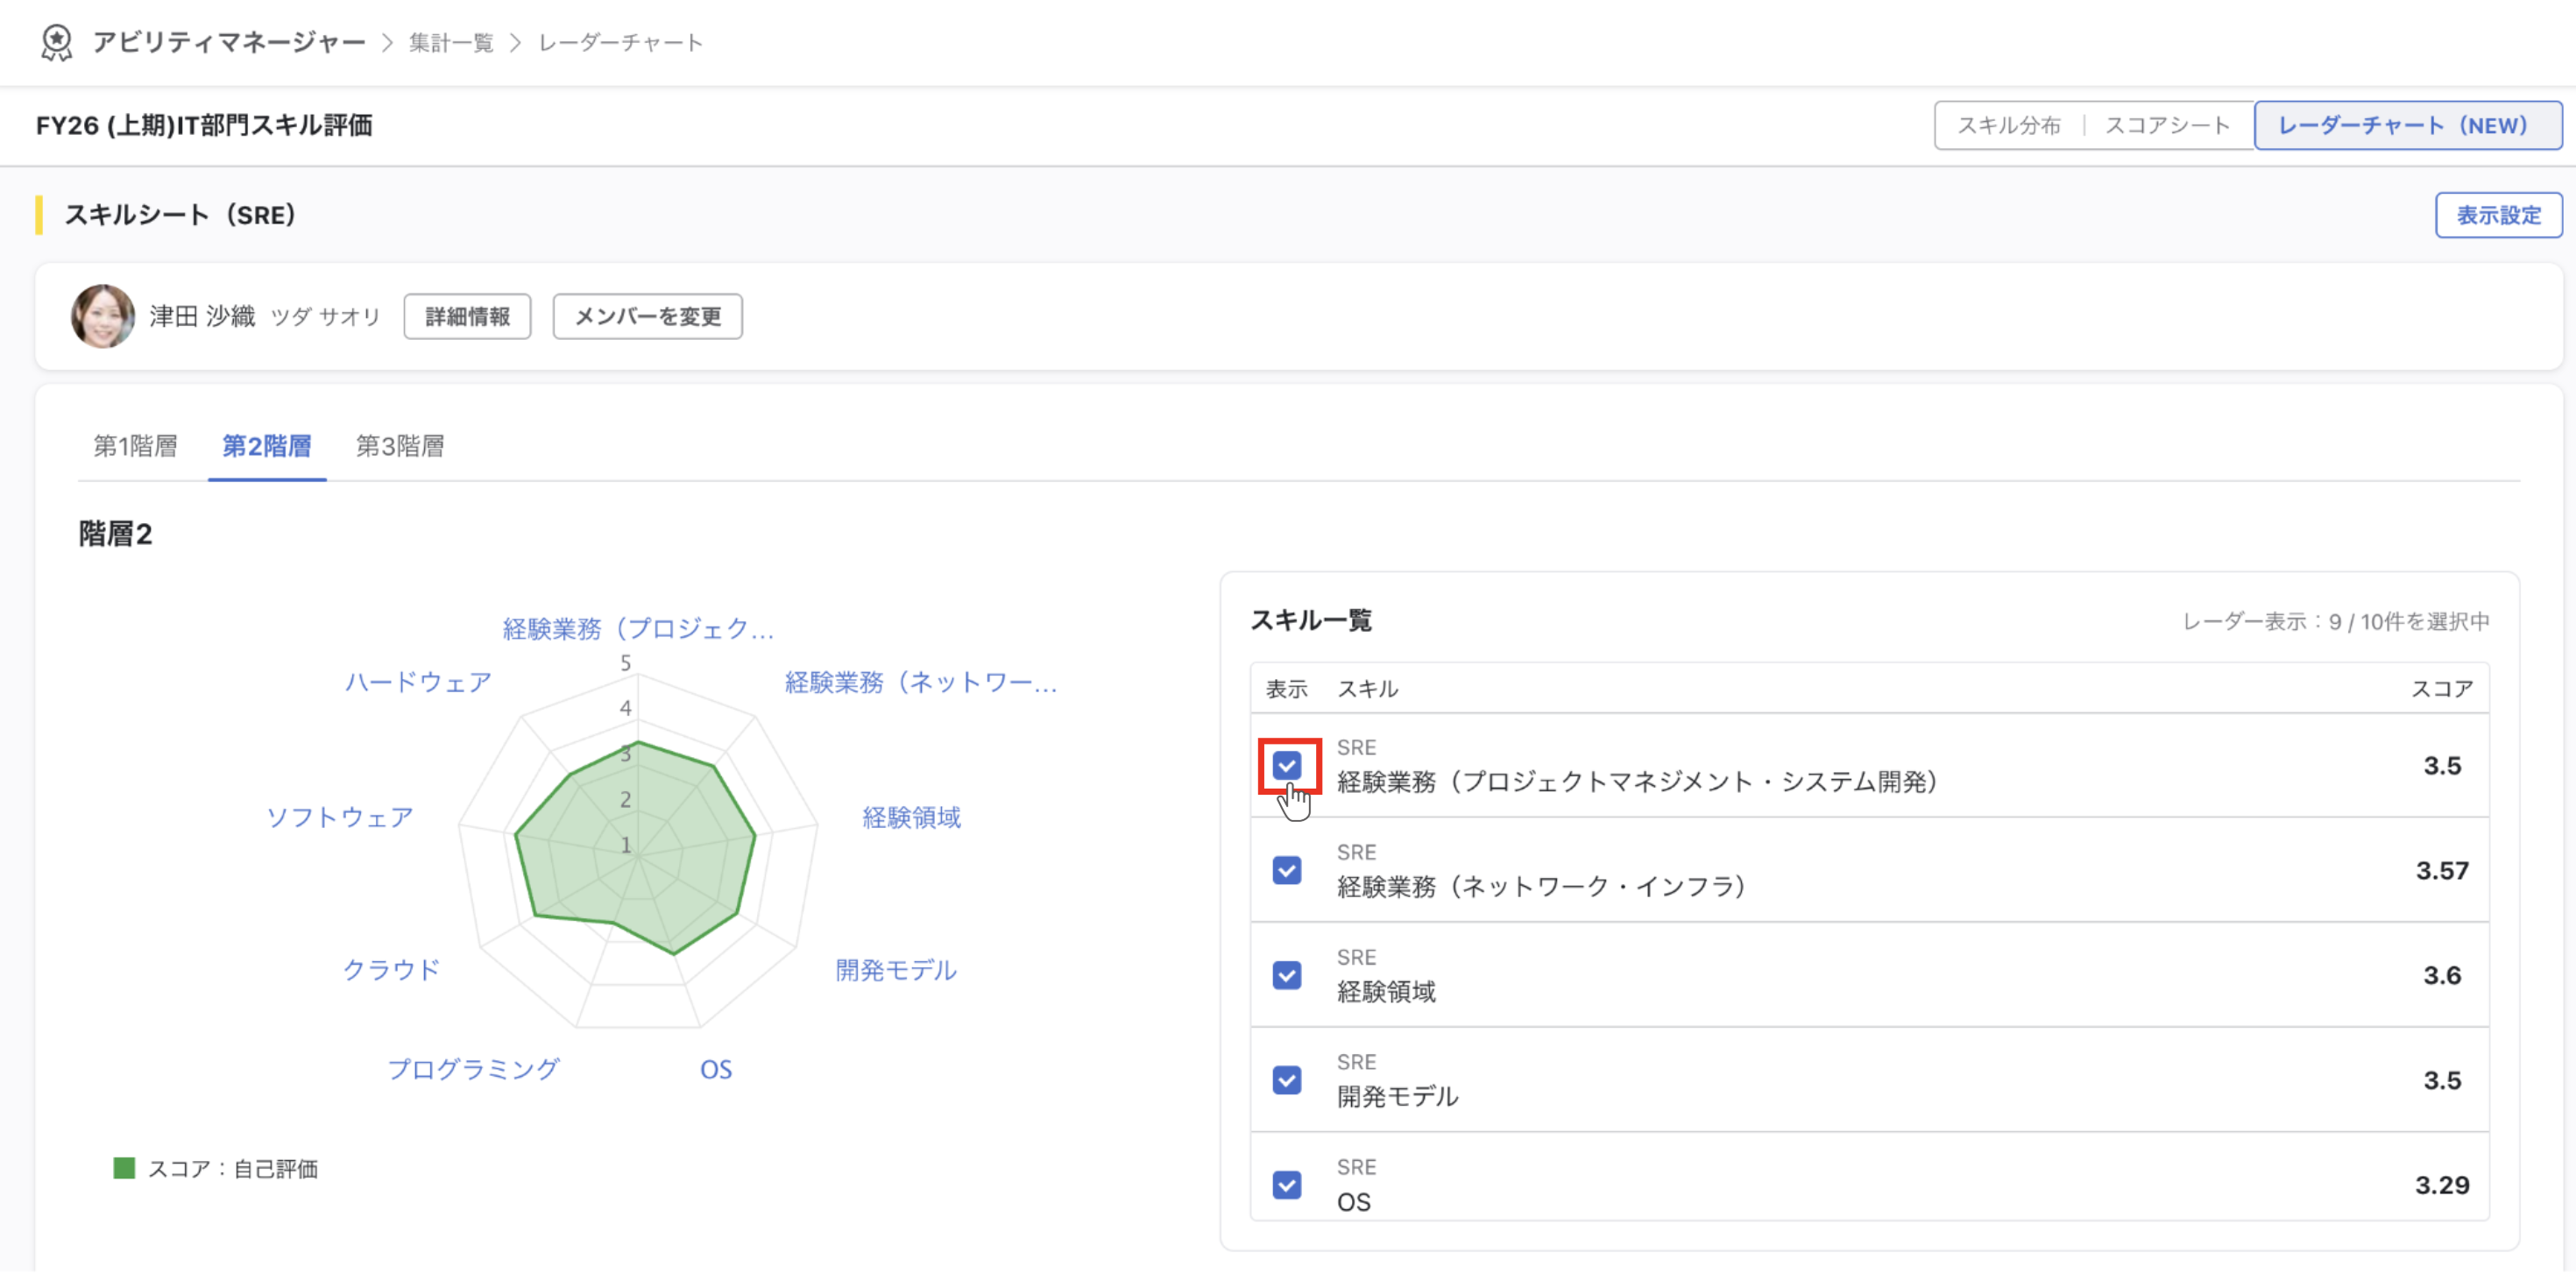Uncheck the ネットワーク・インフラ skill checkbox
The height and width of the screenshot is (1281, 2576).
pyautogui.click(x=1287, y=871)
